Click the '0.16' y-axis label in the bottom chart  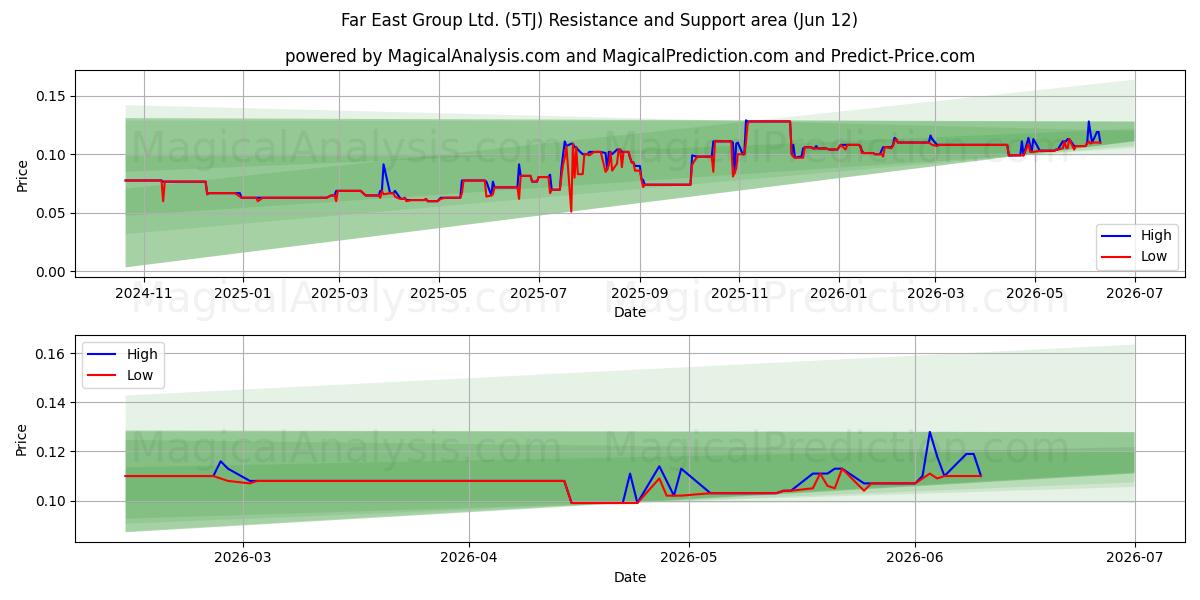coord(50,354)
